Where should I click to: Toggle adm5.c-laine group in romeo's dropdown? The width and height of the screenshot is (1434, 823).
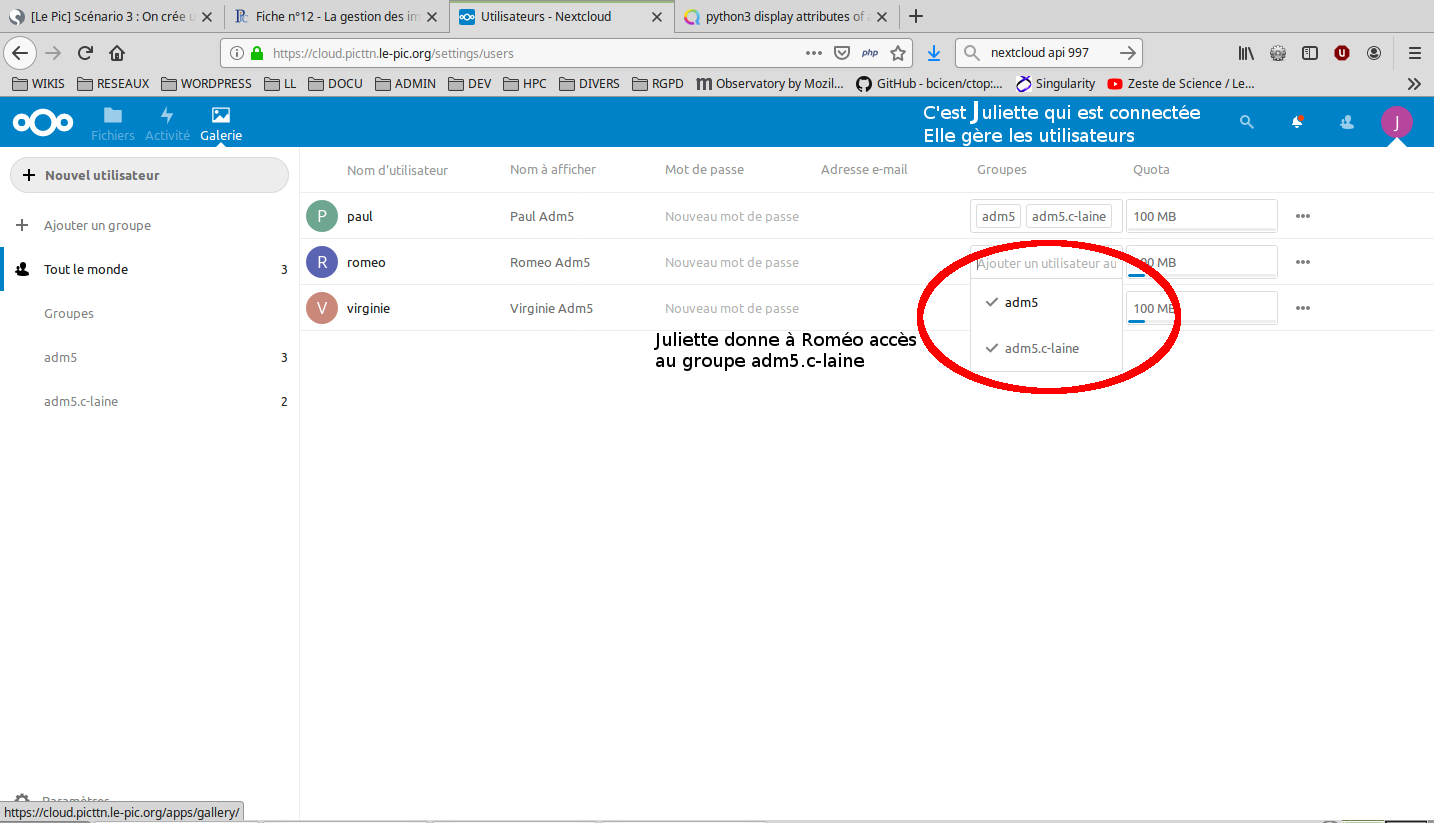pos(1046,348)
